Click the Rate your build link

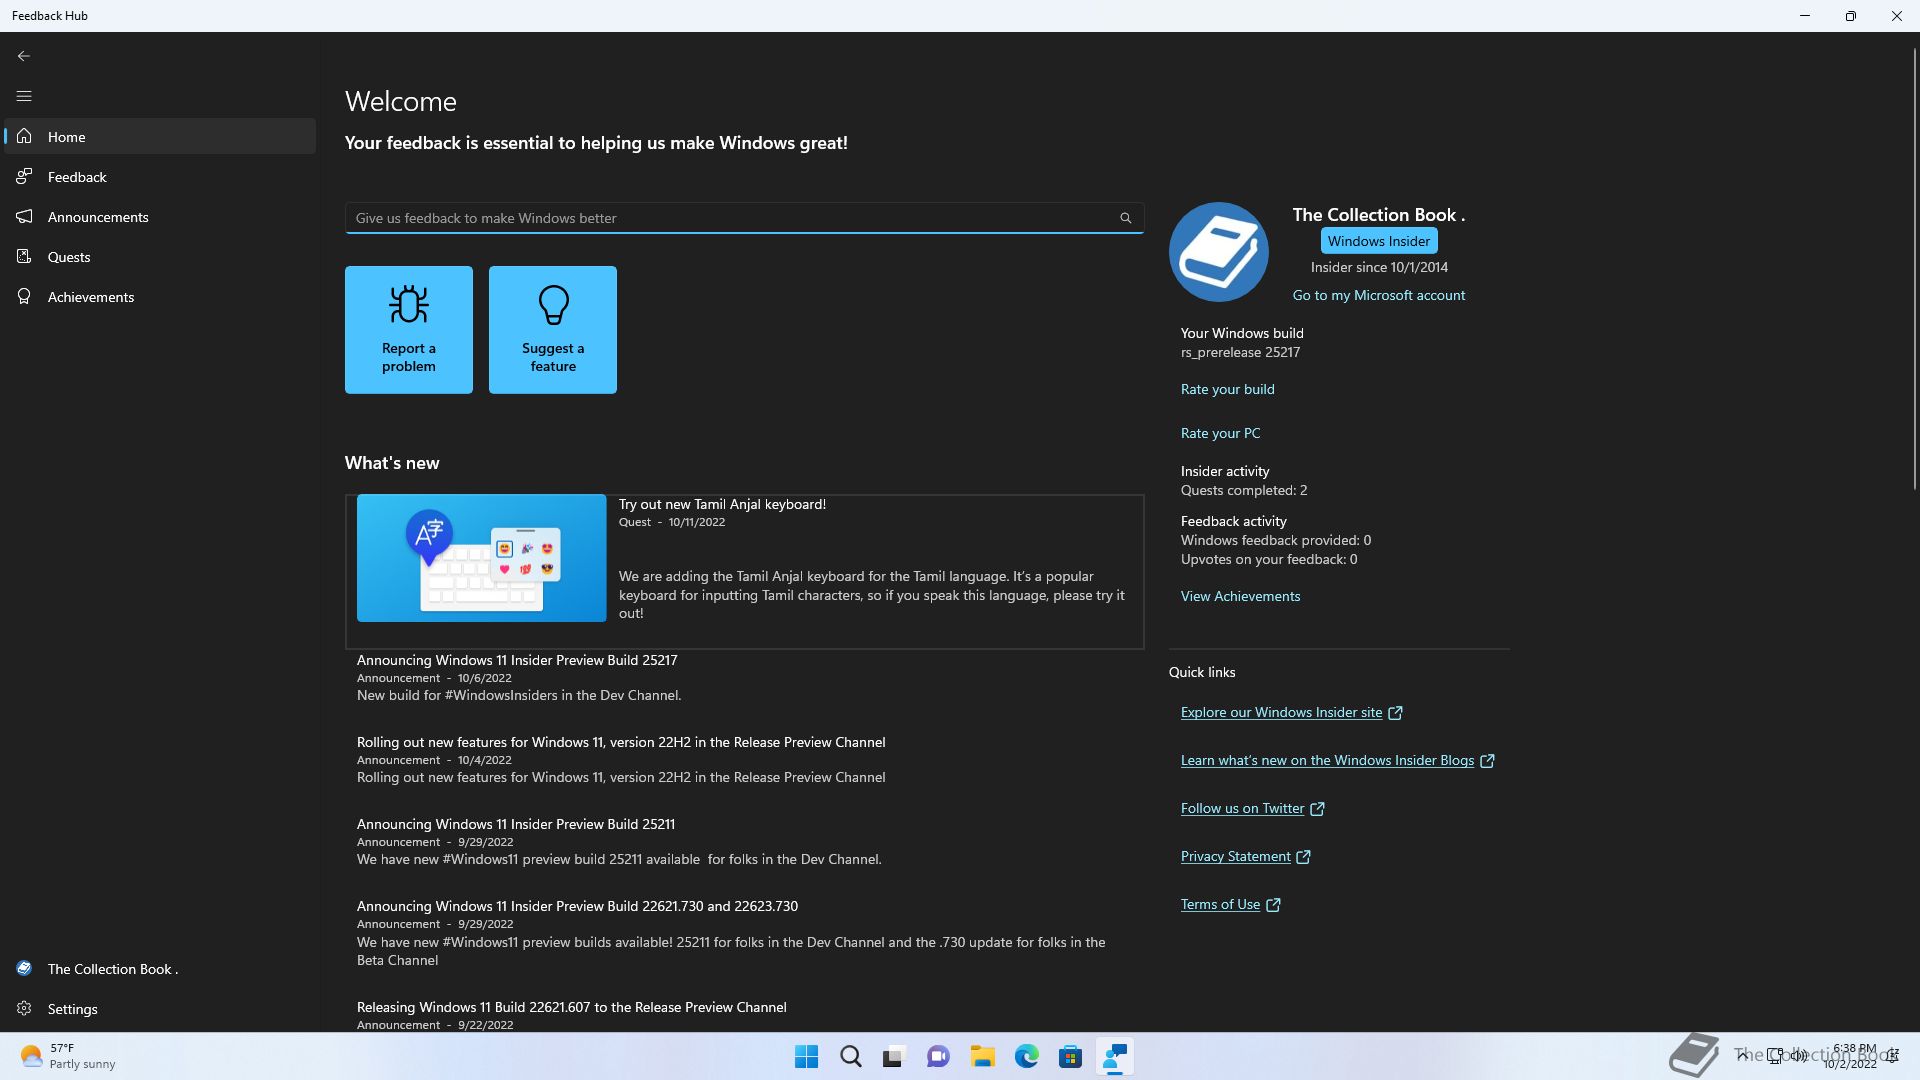[x=1227, y=389]
